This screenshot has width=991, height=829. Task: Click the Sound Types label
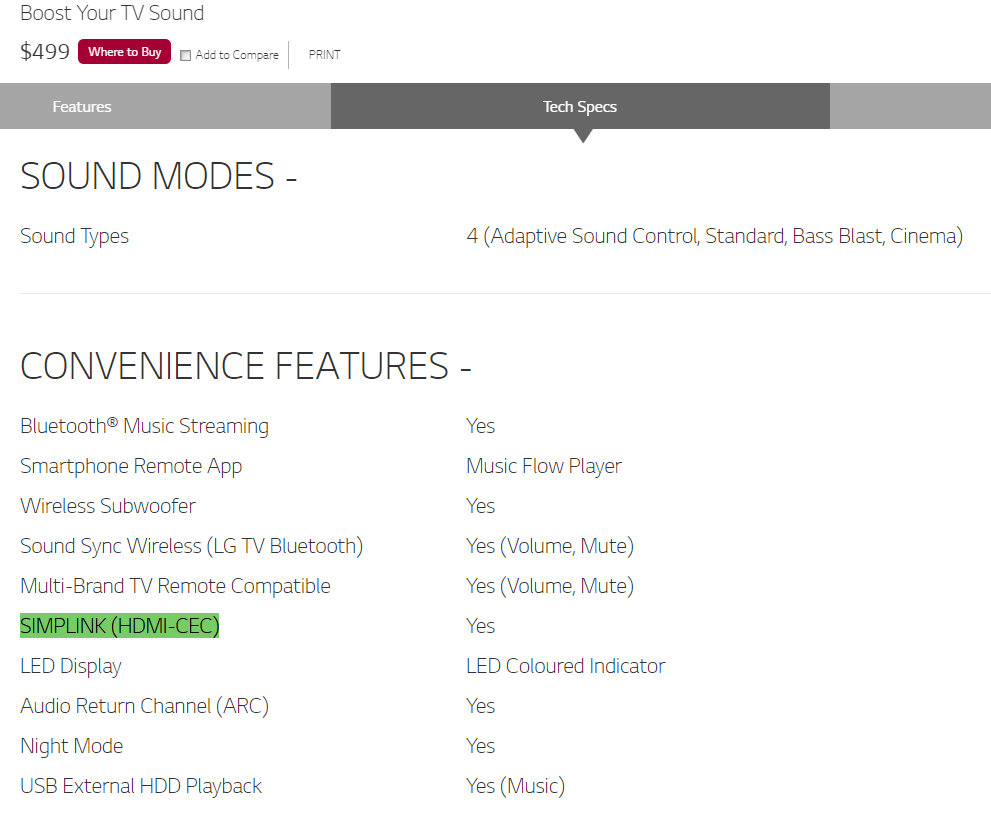point(74,237)
